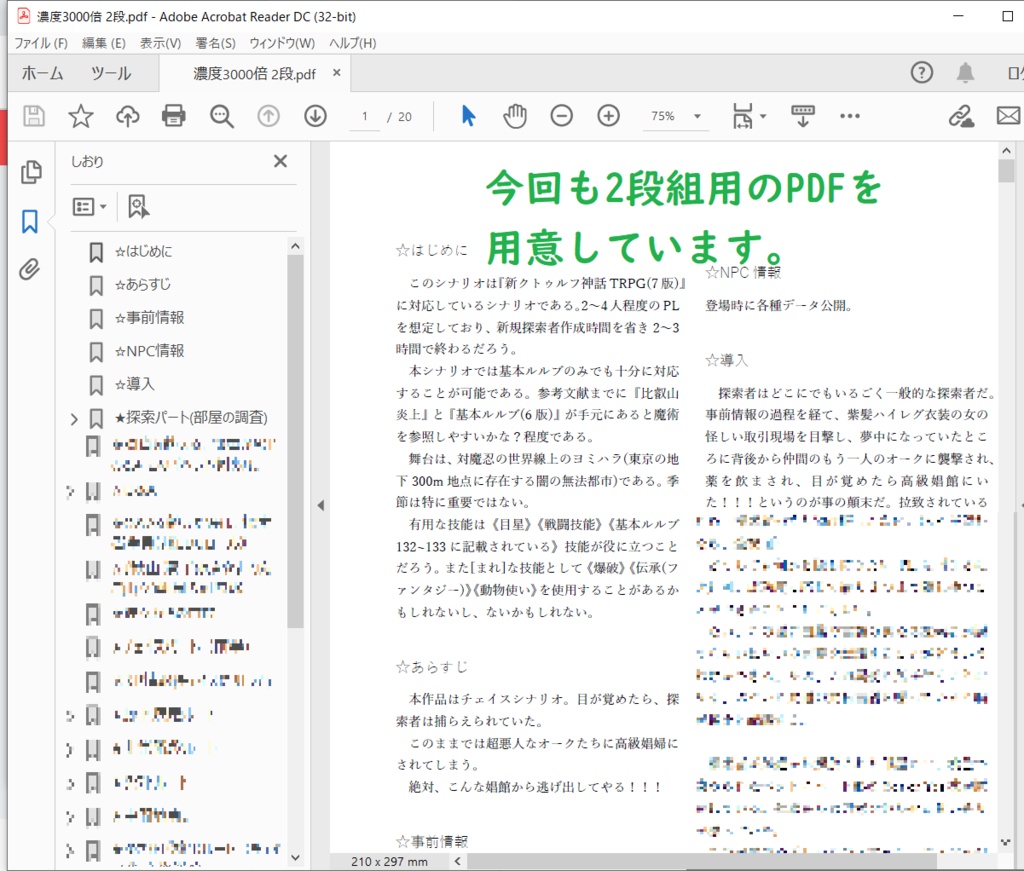Click document vertical scrollbar up arrow
The image size is (1024, 871).
[1006, 151]
